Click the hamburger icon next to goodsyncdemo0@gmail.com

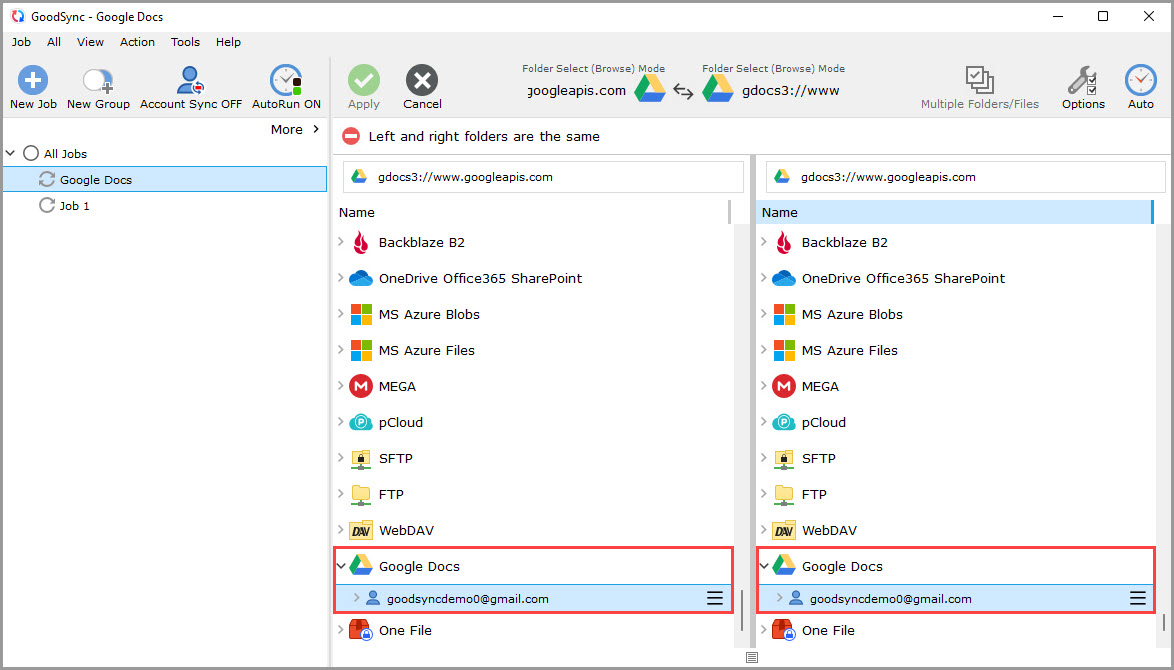pos(715,598)
